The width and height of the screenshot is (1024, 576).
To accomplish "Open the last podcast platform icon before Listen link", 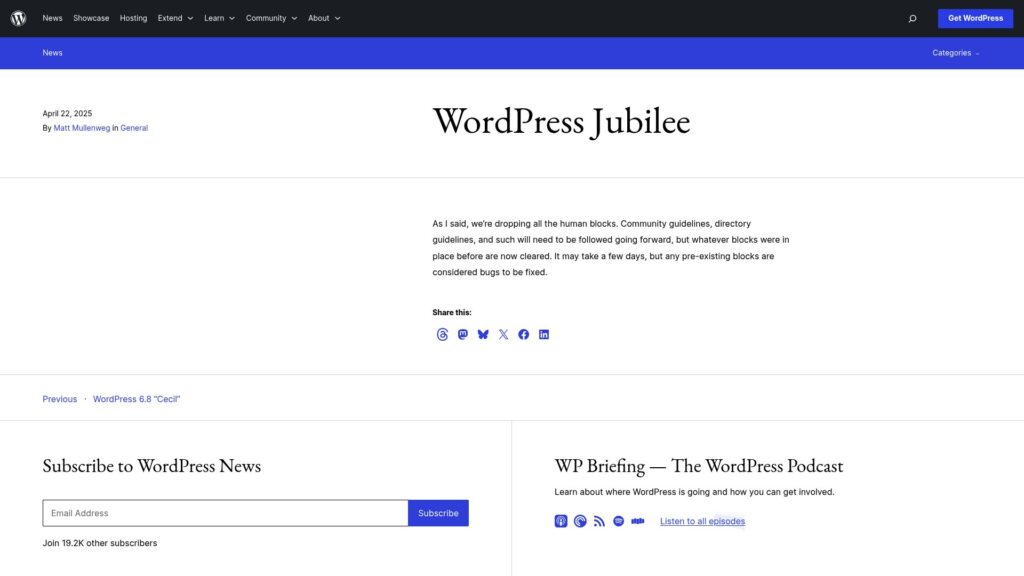I will [x=637, y=521].
